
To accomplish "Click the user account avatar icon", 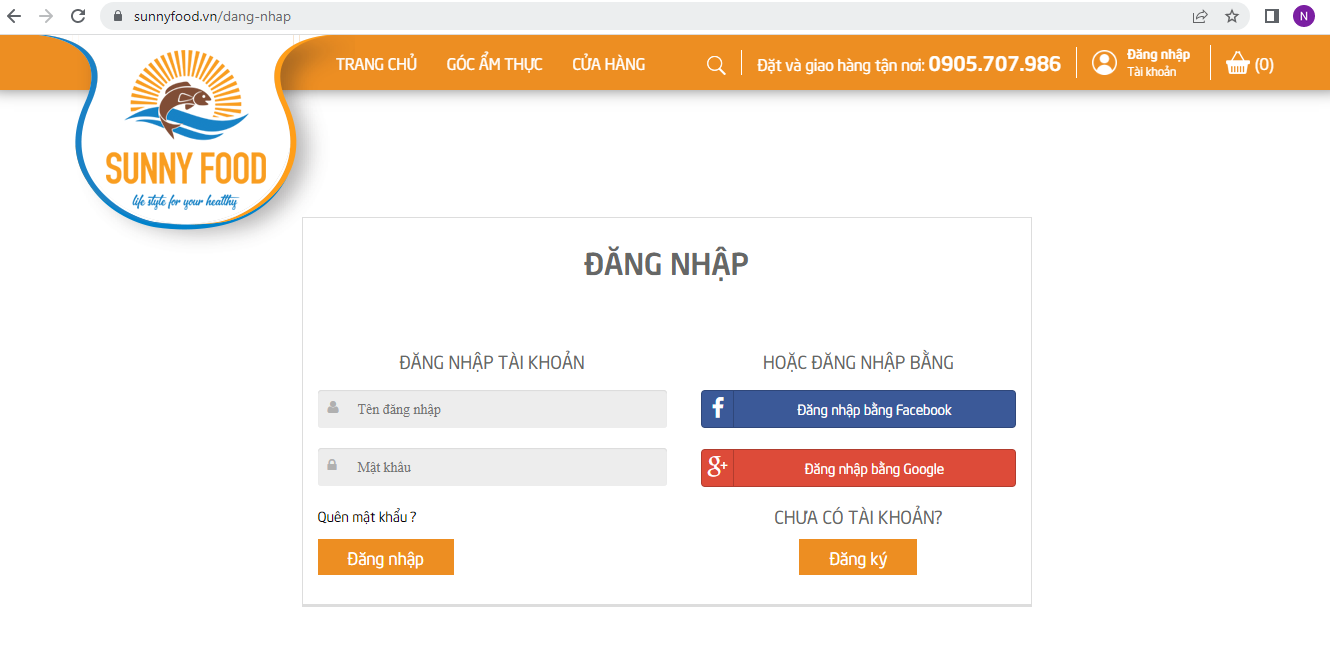I will (x=1104, y=63).
